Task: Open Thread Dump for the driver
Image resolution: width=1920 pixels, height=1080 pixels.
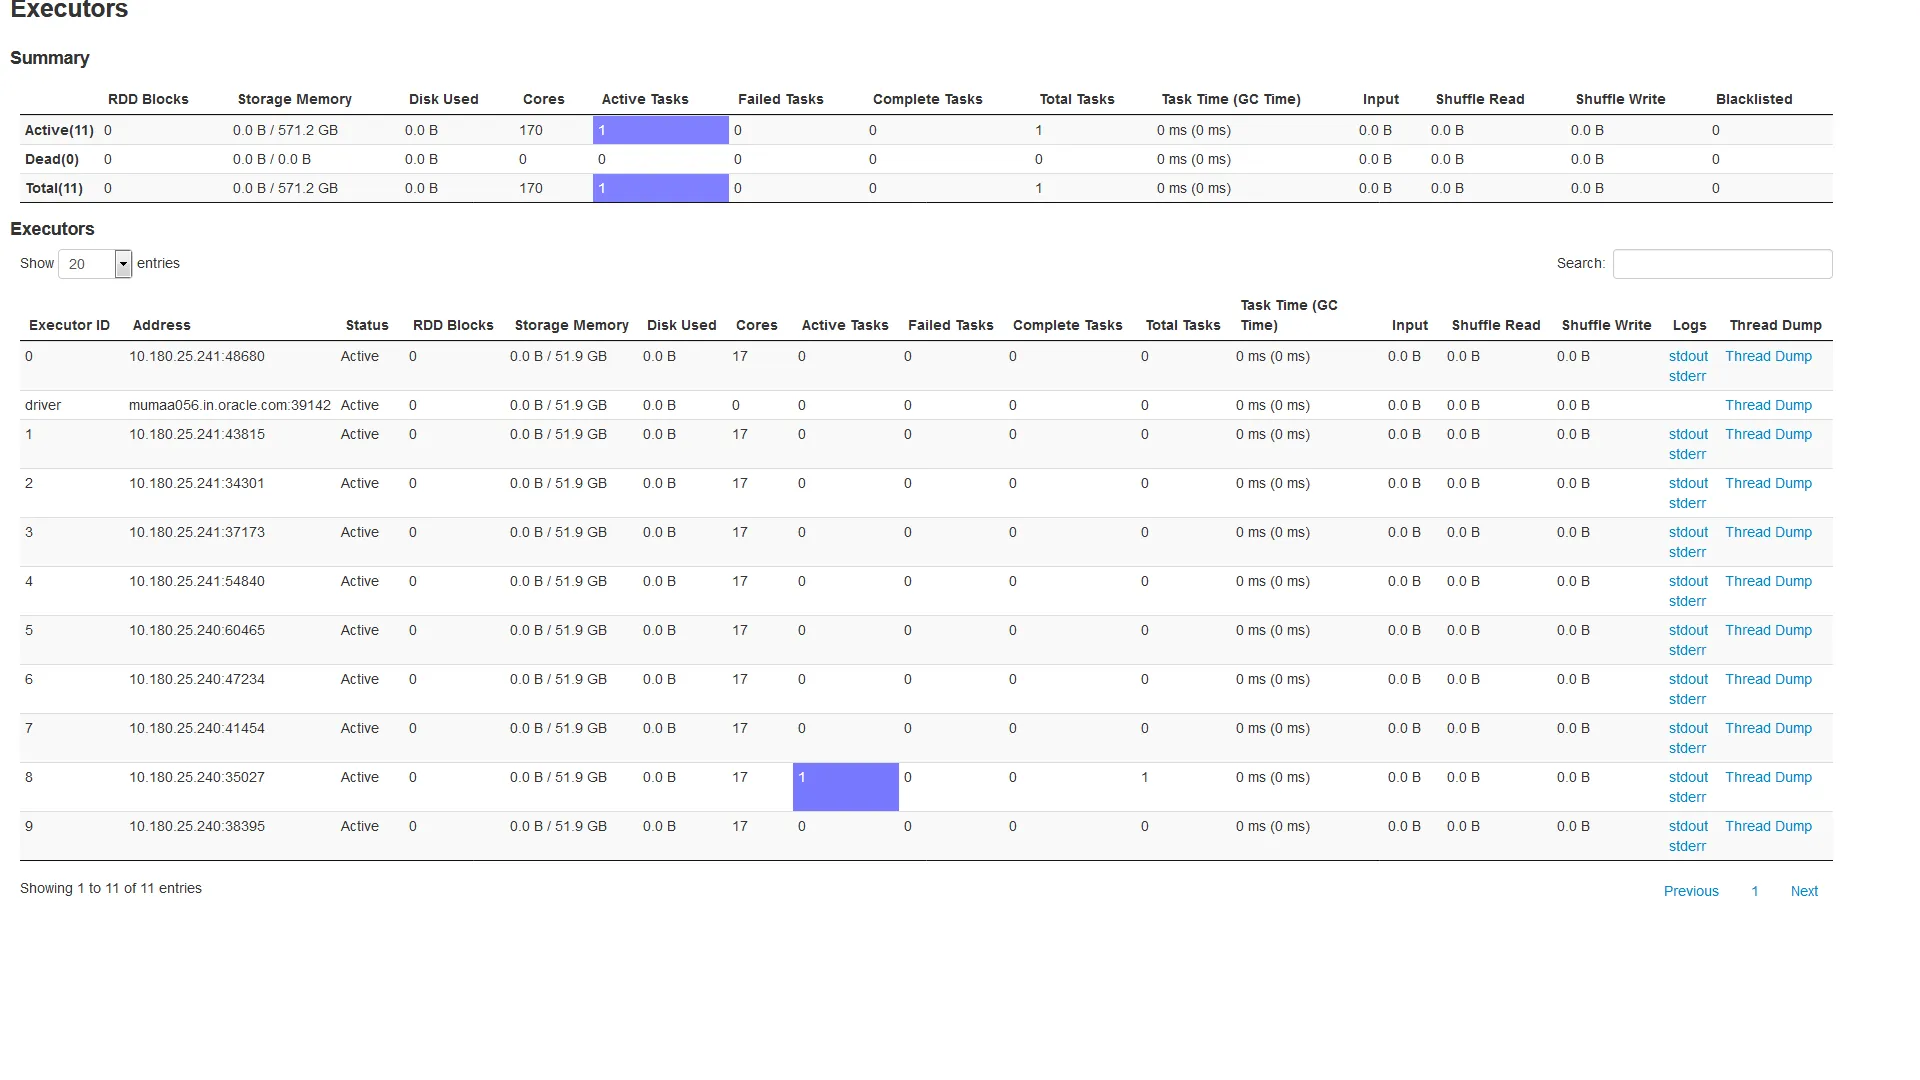Action: [1768, 406]
